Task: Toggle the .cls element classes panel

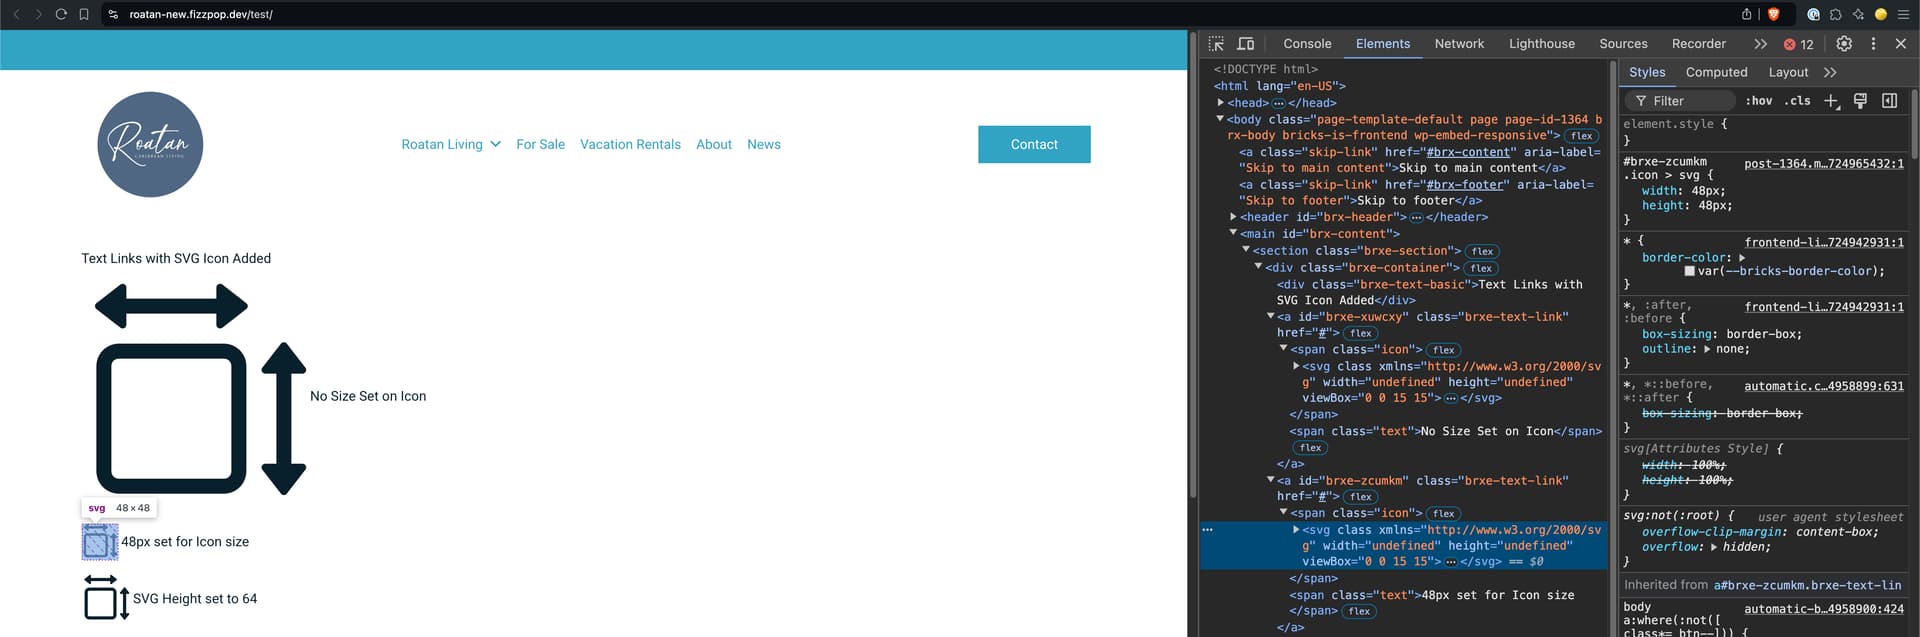Action: pos(1799,101)
